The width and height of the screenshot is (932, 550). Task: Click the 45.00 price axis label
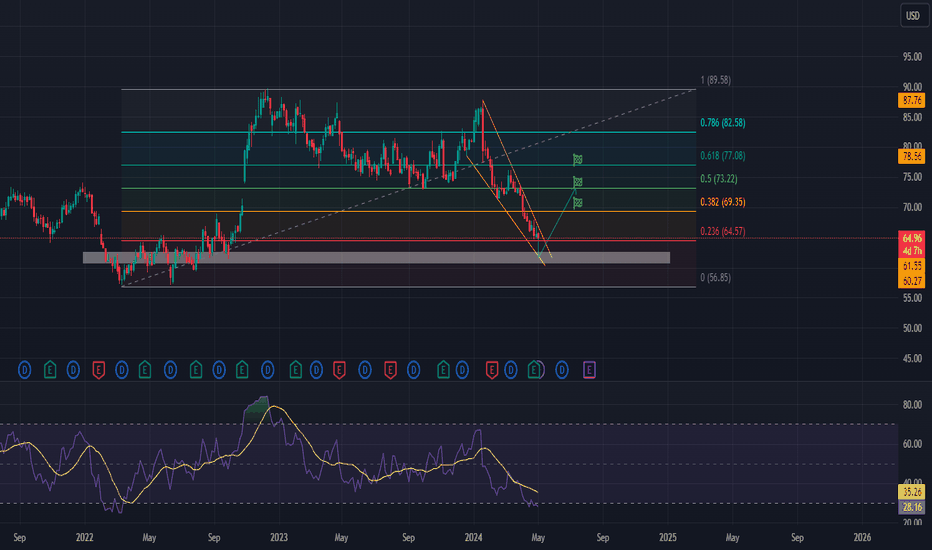coord(912,359)
